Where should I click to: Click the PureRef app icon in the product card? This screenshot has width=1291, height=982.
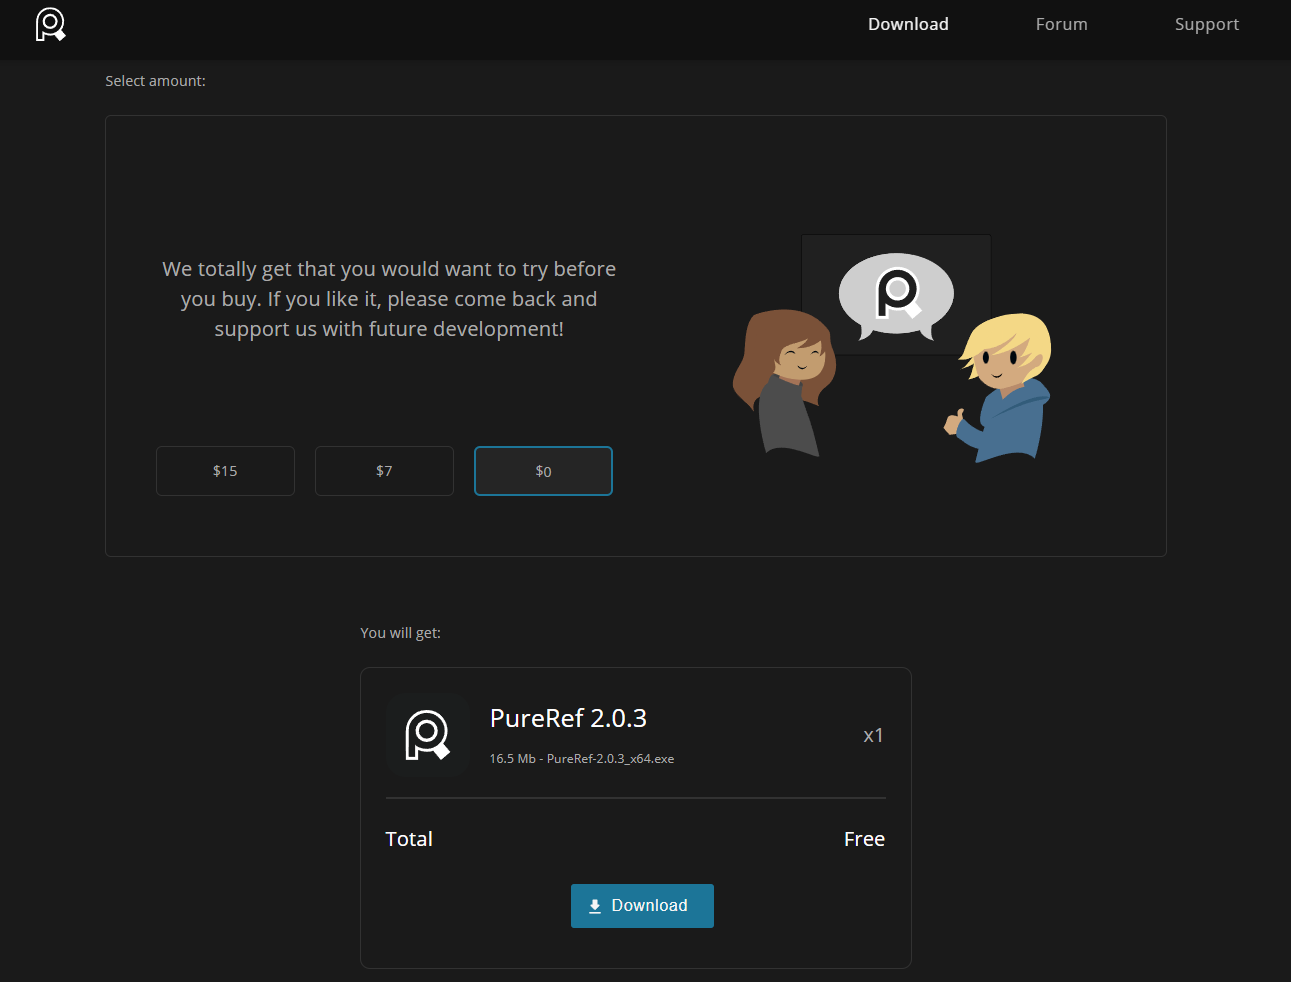pyautogui.click(x=427, y=735)
